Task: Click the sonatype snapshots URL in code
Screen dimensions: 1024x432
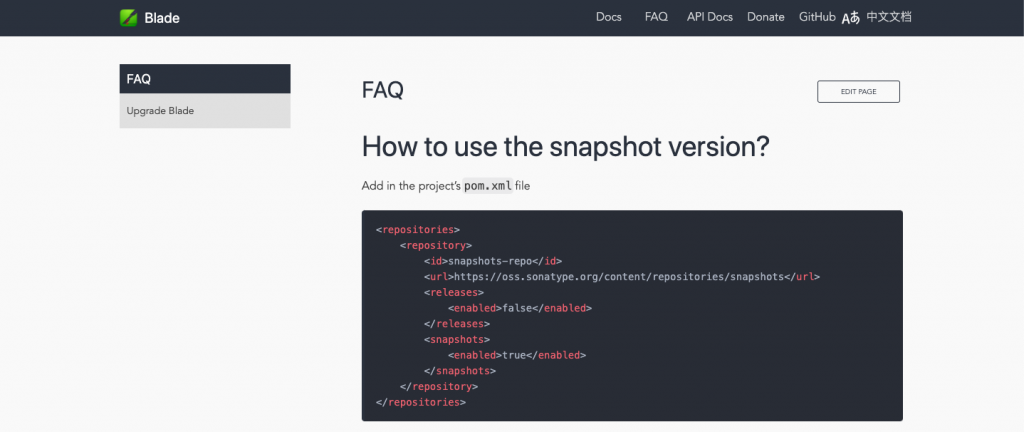Action: [618, 277]
